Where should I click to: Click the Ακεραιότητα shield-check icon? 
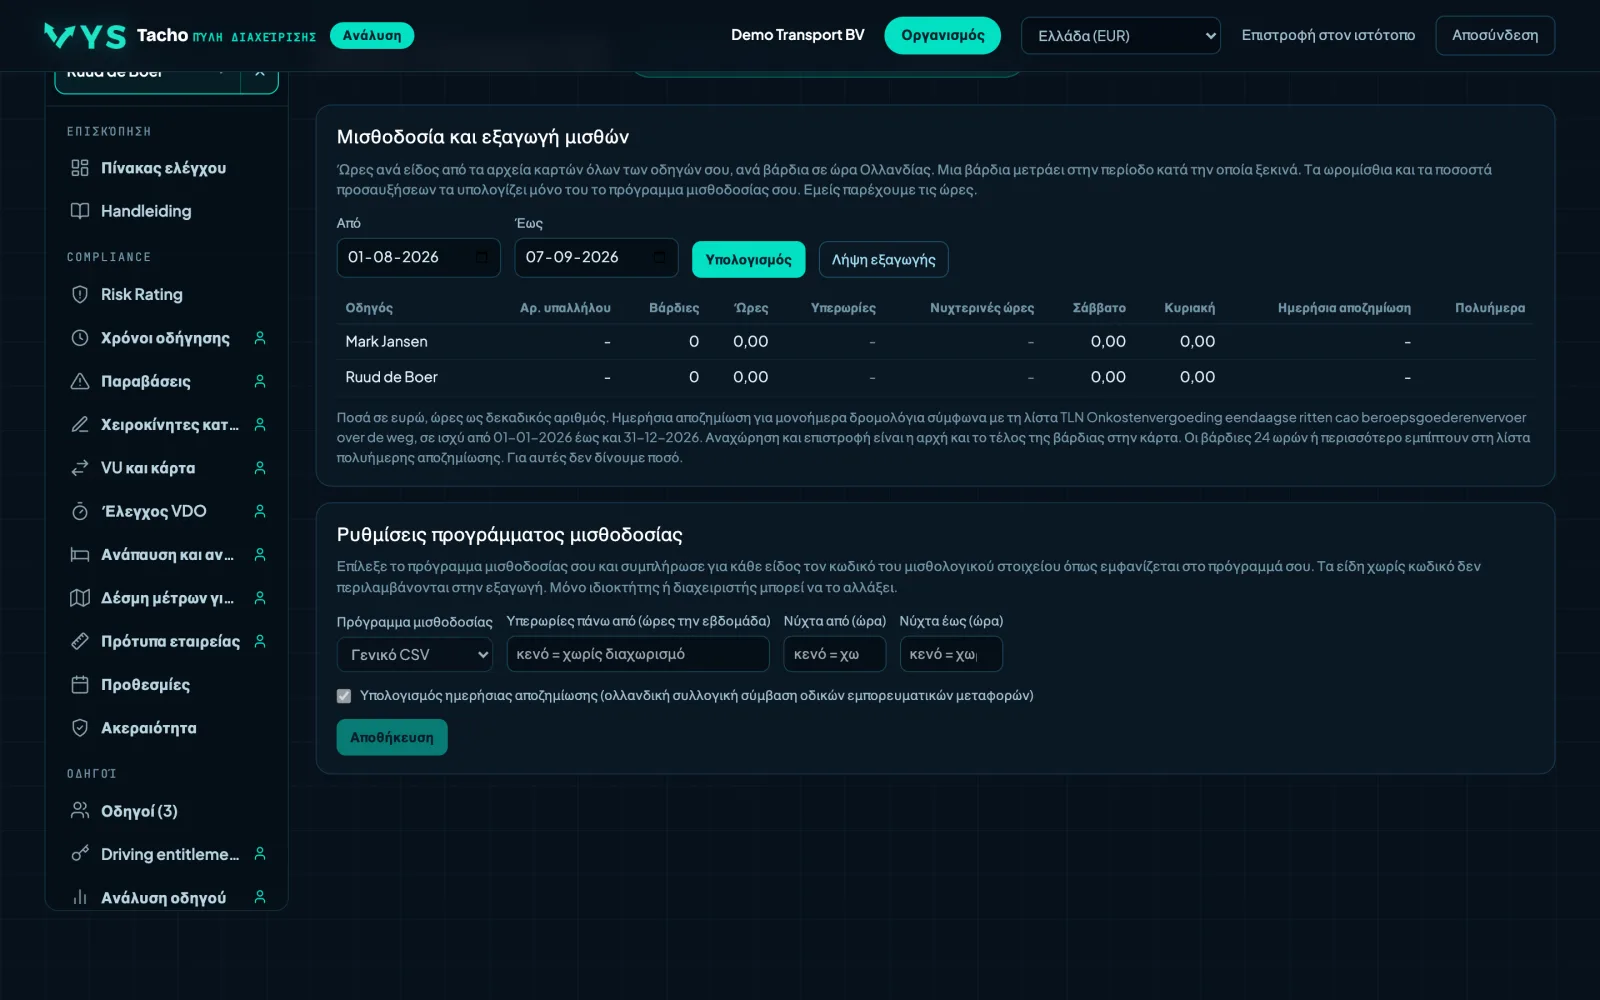(80, 728)
